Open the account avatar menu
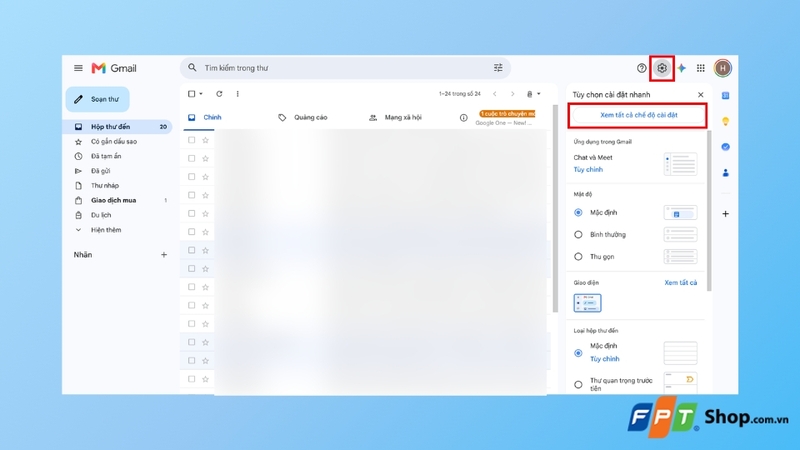Screen dimensions: 800x450 tap(722, 68)
